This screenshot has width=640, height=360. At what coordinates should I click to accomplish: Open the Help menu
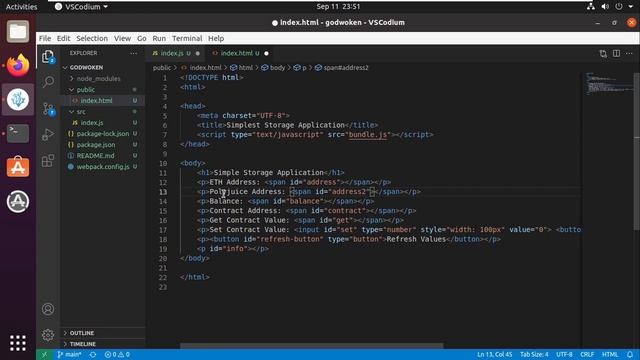click(x=216, y=38)
